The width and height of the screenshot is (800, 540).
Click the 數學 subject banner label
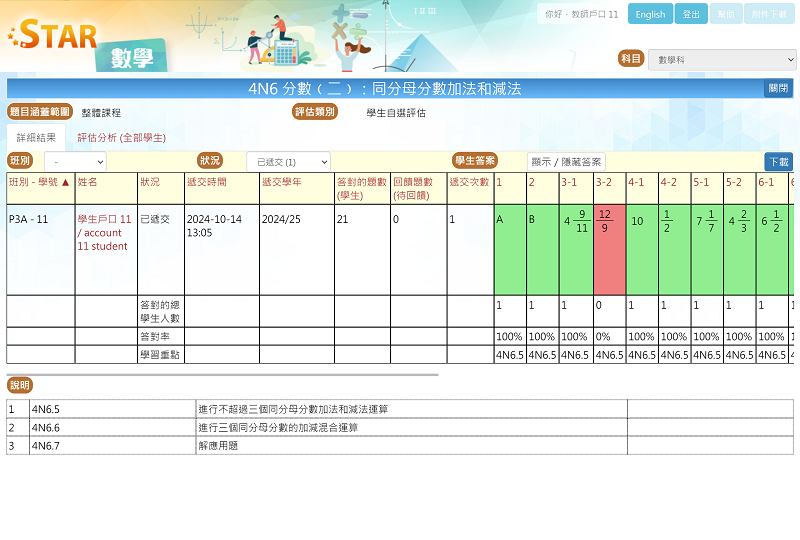coord(132,58)
